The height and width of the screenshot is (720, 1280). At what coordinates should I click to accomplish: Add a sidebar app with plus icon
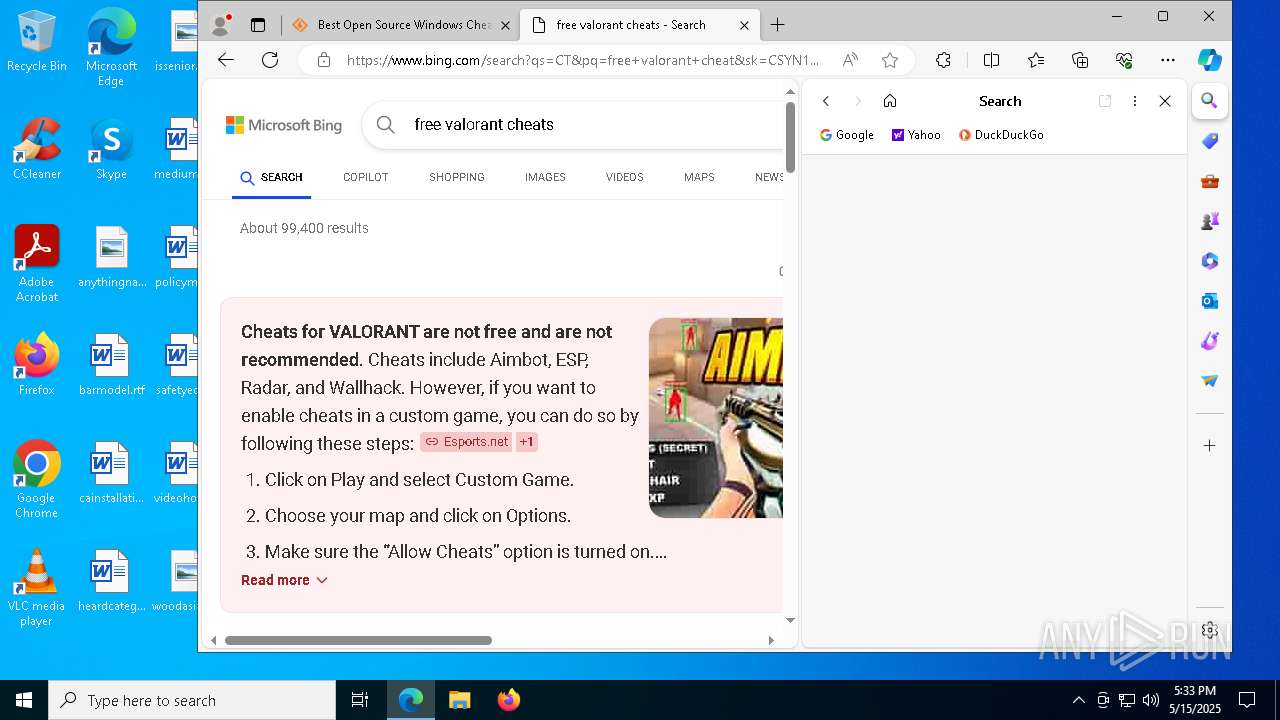click(1210, 445)
